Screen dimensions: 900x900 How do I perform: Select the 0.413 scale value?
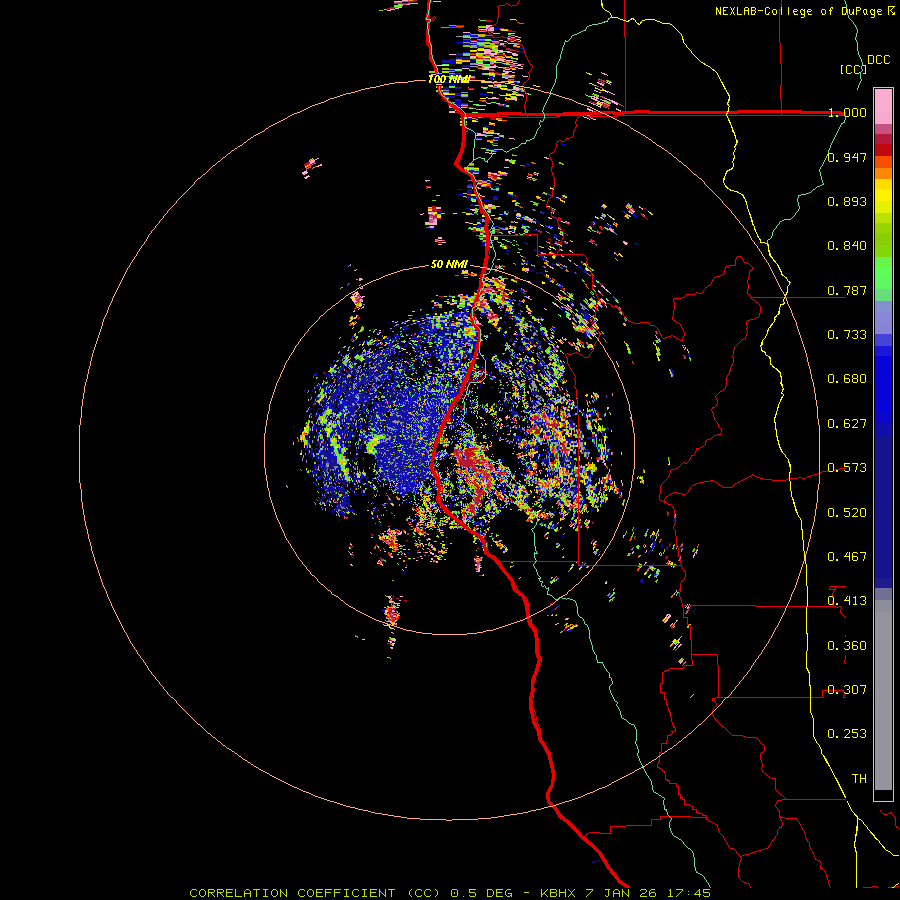847,601
